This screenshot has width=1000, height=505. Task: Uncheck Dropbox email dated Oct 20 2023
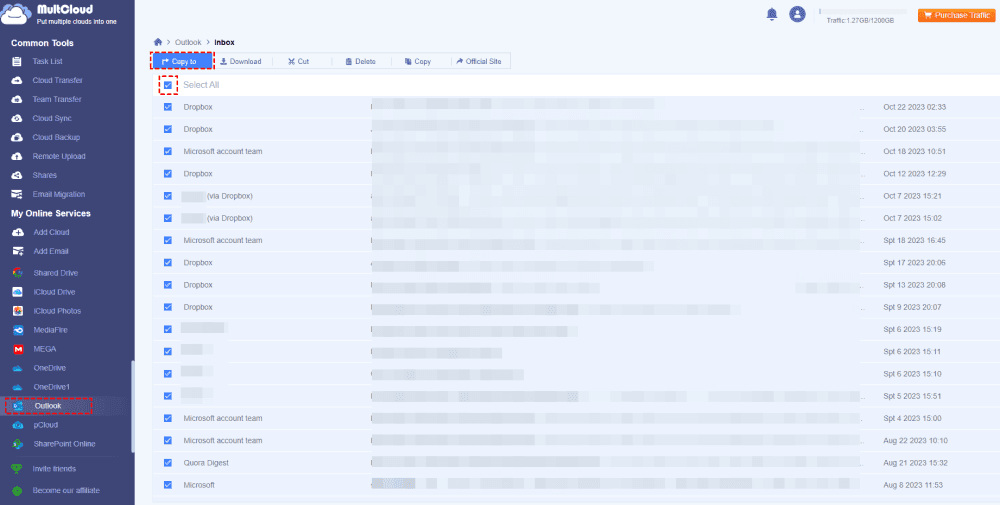[168, 129]
